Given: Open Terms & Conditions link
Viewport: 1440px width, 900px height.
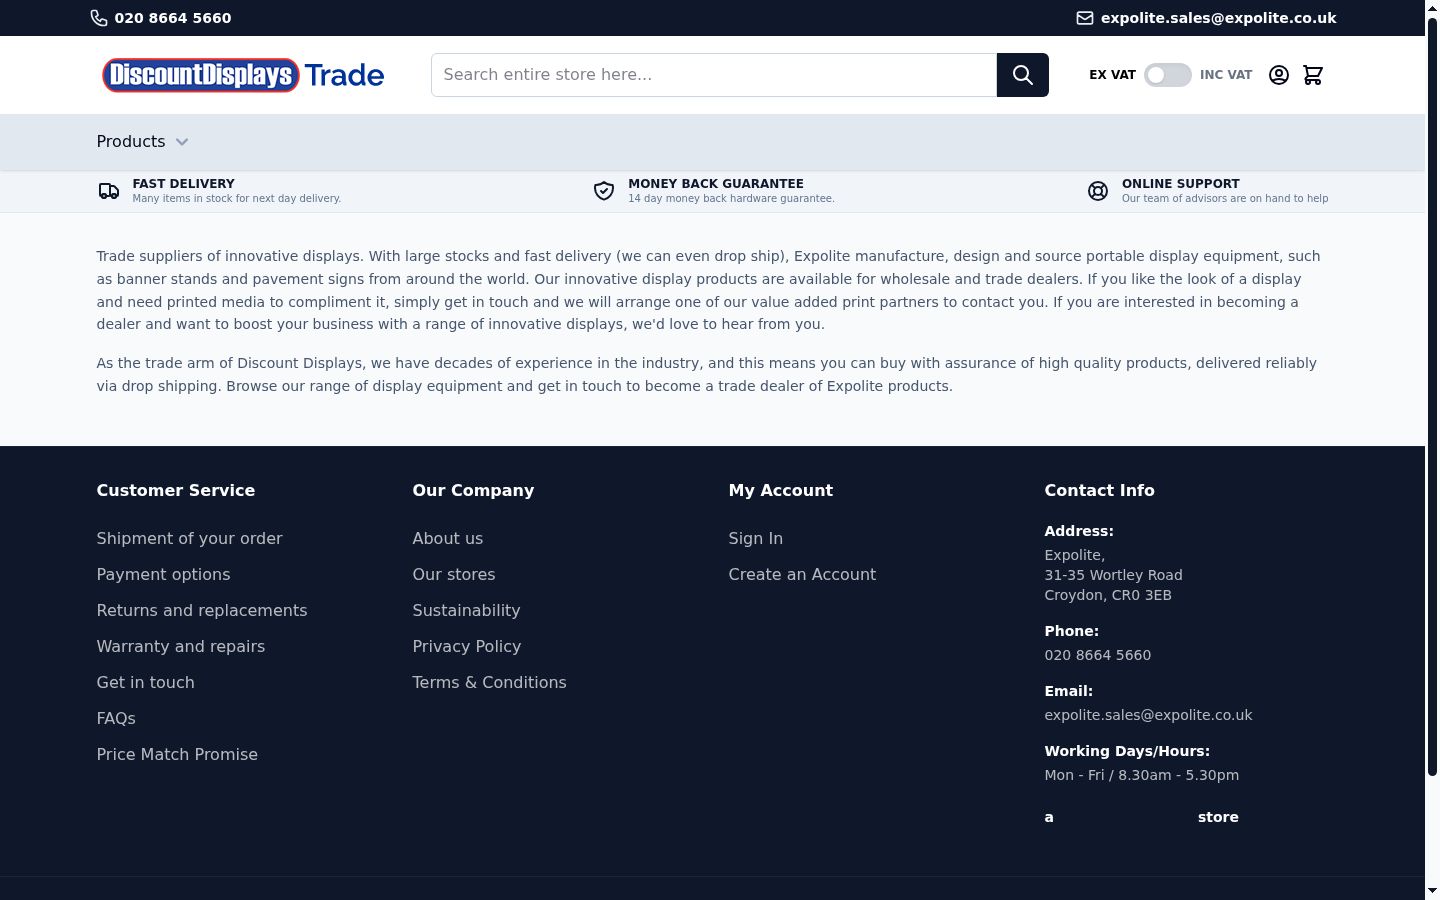Looking at the screenshot, I should 490,682.
